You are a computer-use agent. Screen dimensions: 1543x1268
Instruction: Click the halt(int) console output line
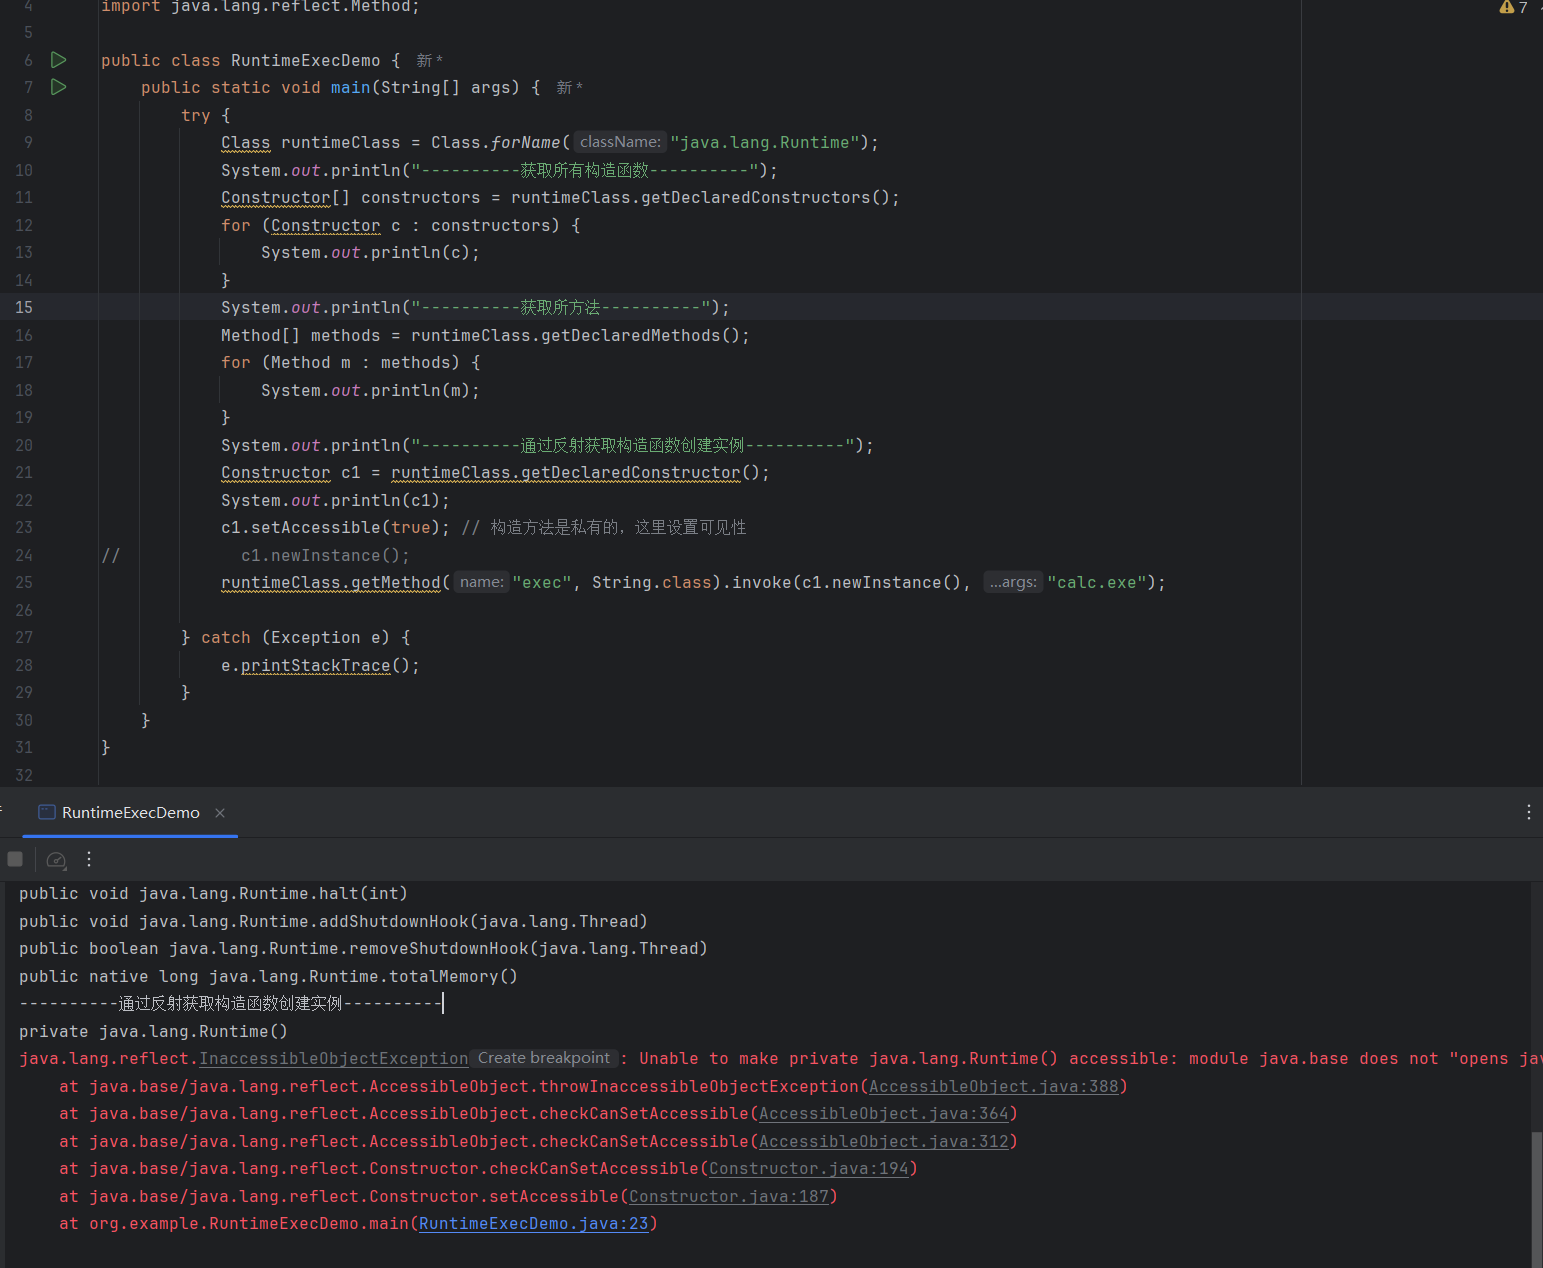(x=213, y=893)
